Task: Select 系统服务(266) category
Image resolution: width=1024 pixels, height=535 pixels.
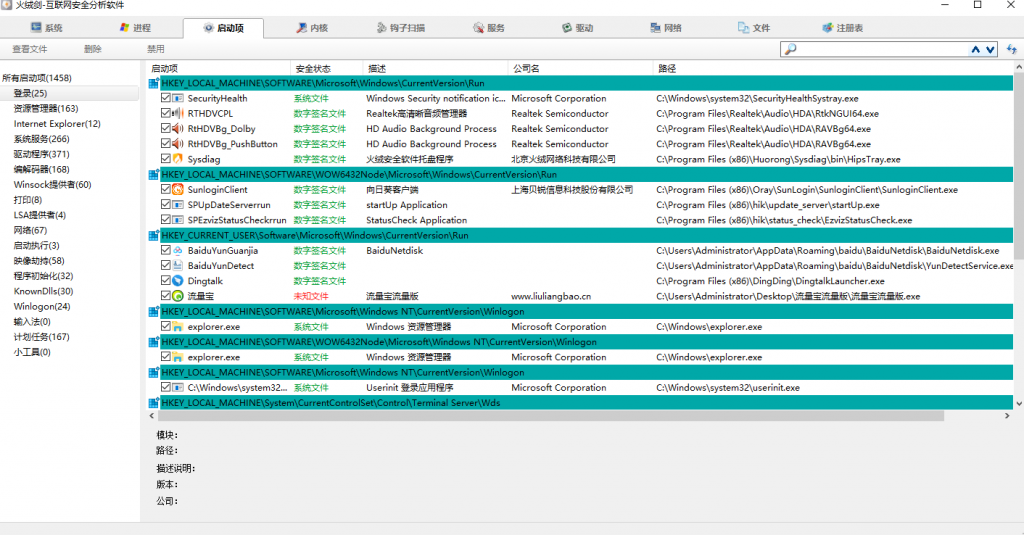Action: 41,138
